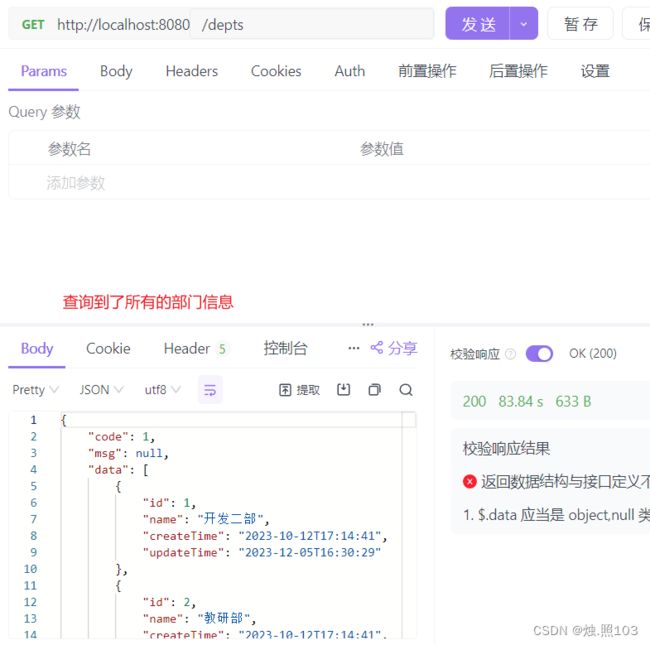The width and height of the screenshot is (650, 645).
Task: Click the localhost:8080 base URL field
Action: pyautogui.click(x=124, y=24)
